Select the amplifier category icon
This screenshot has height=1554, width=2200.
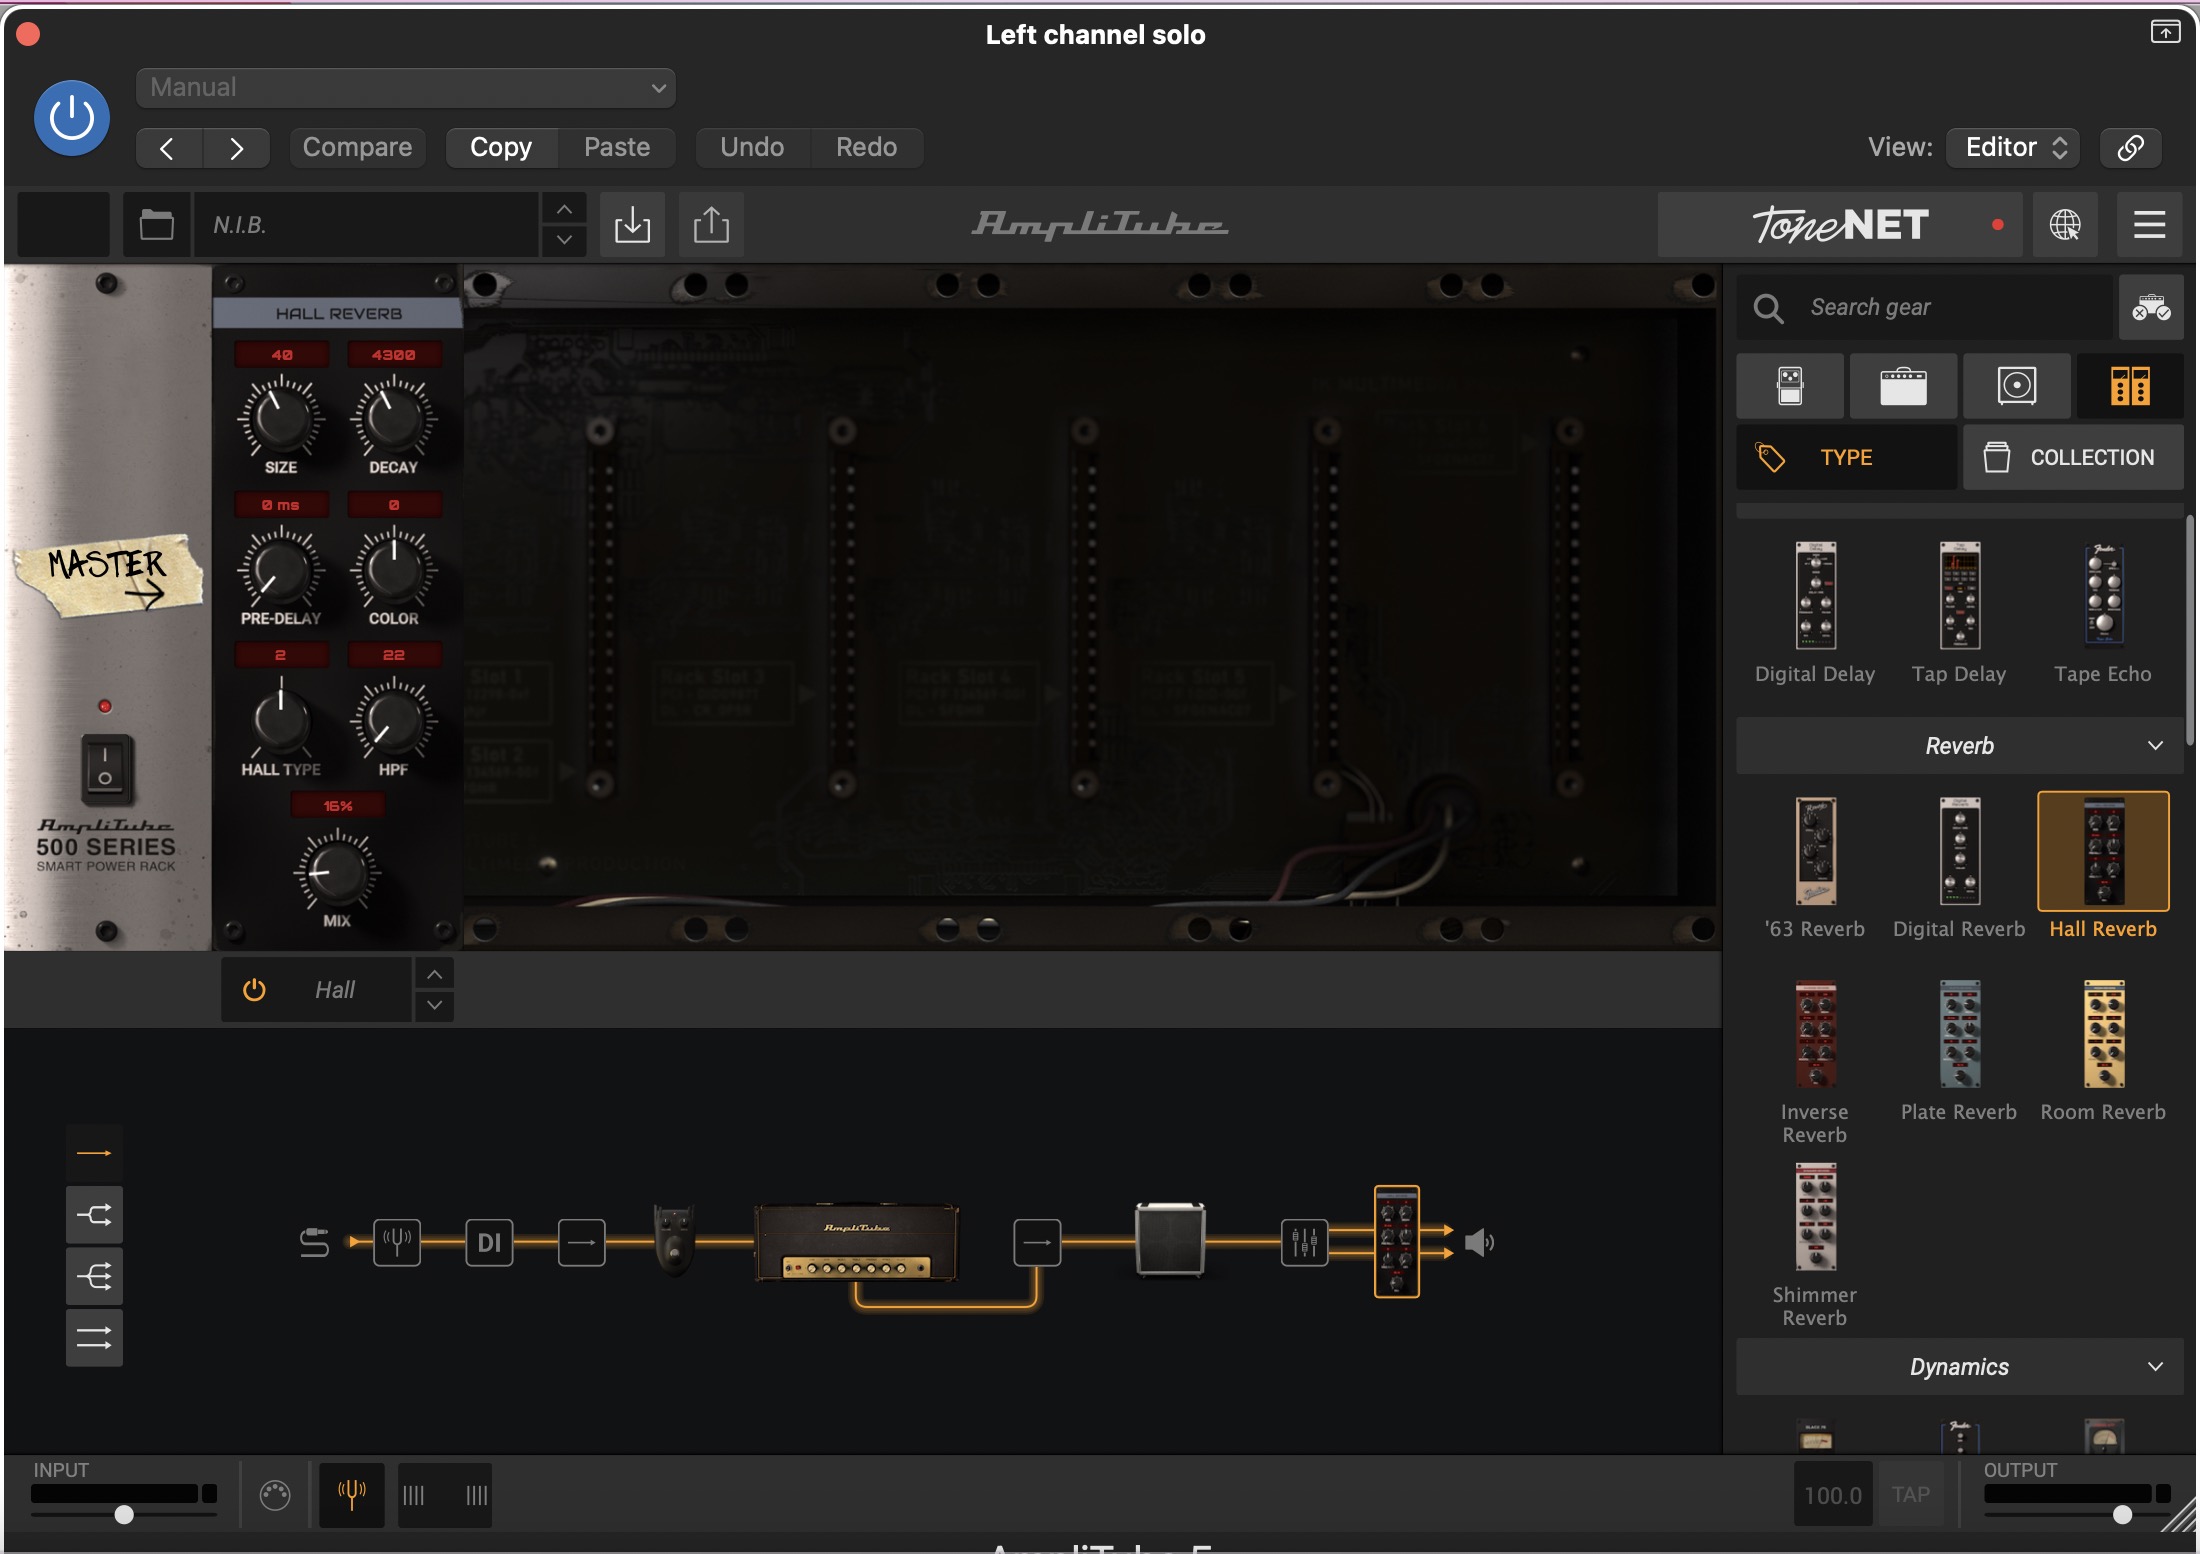click(1903, 385)
